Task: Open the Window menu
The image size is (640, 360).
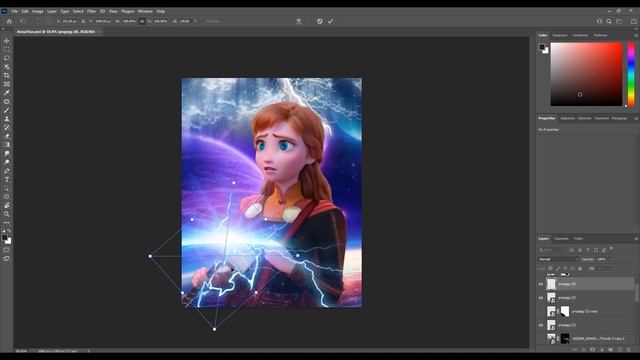Action: (x=145, y=11)
